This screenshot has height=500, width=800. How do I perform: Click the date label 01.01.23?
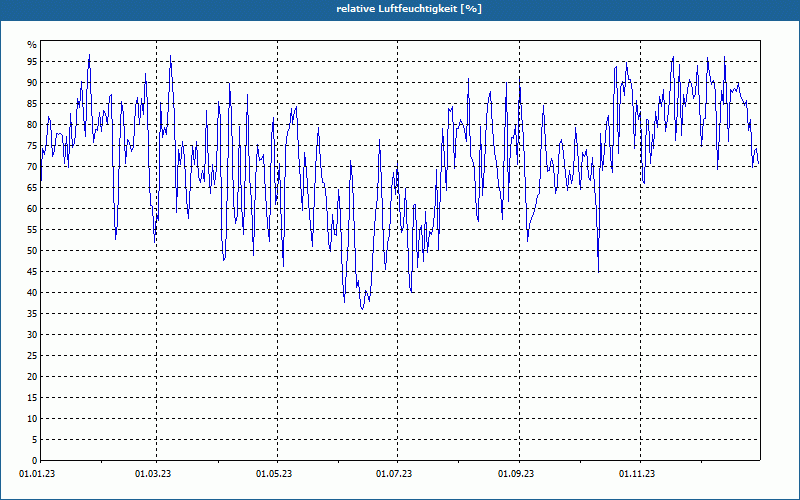37,474
